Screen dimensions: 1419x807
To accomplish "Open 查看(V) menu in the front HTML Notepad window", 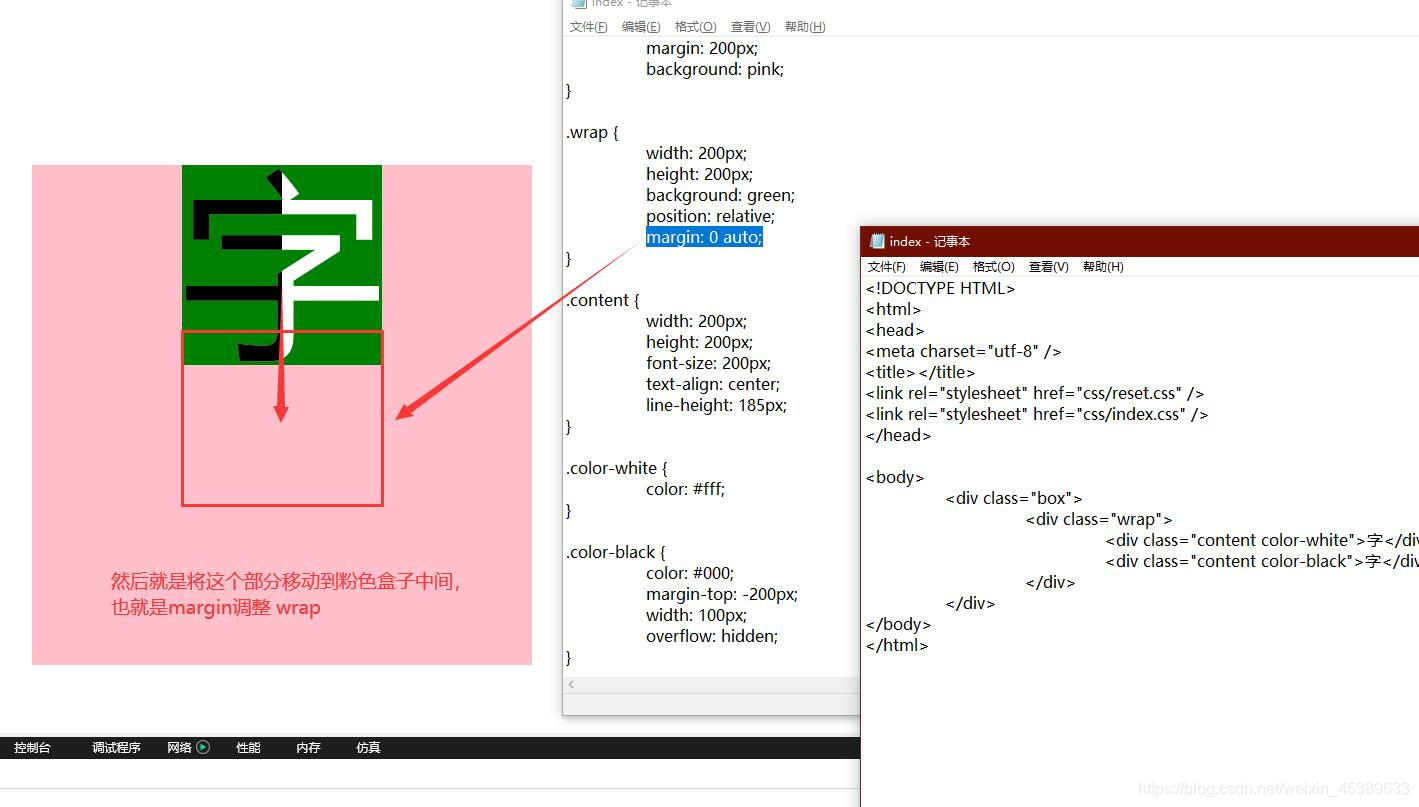I will (x=1049, y=267).
